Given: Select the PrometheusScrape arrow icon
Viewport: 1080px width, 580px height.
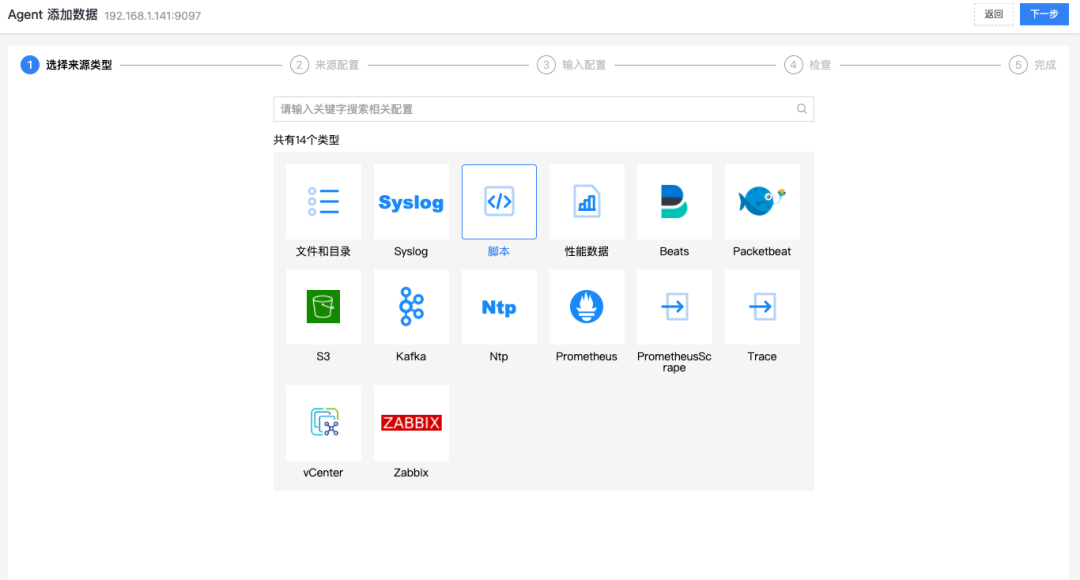Looking at the screenshot, I should click(x=674, y=307).
